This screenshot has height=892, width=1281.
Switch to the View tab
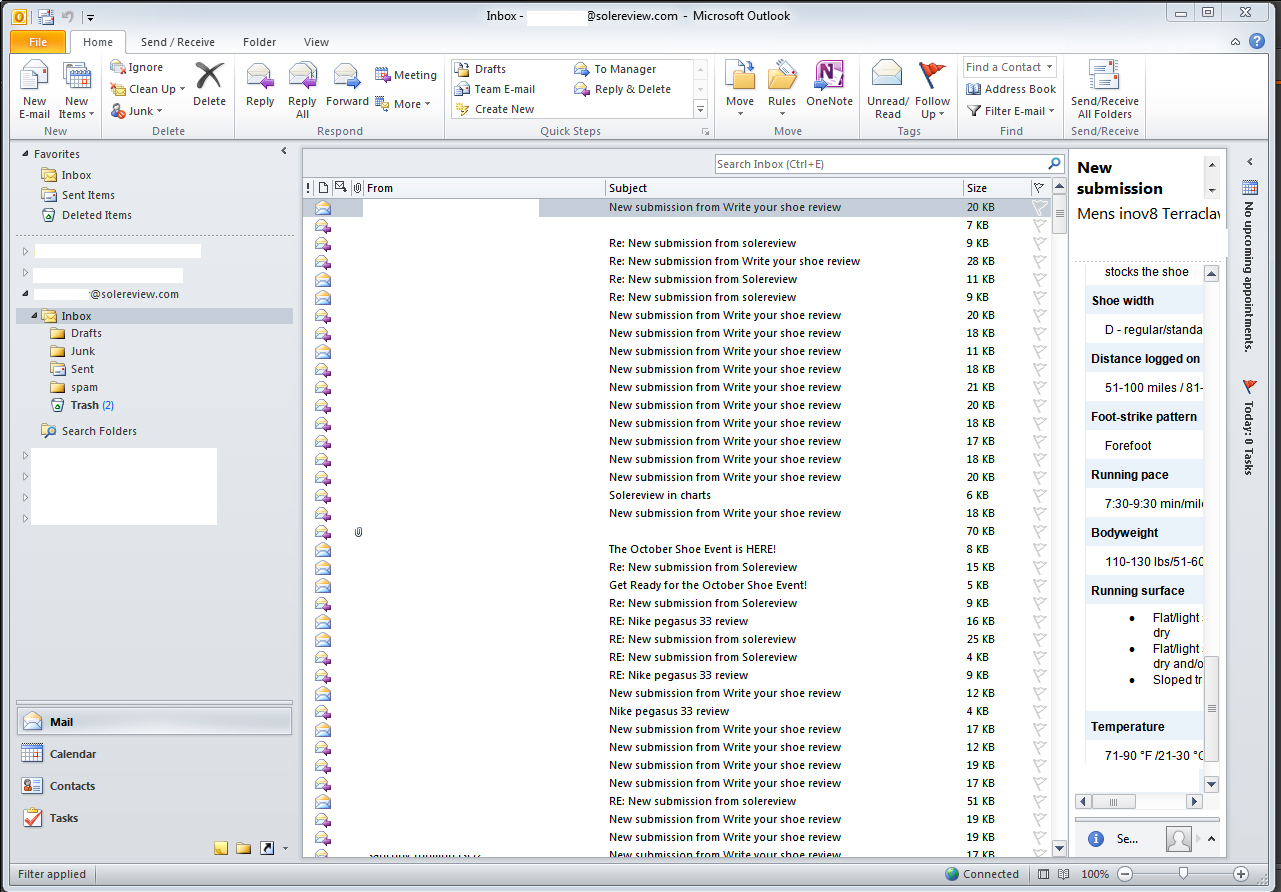(316, 42)
